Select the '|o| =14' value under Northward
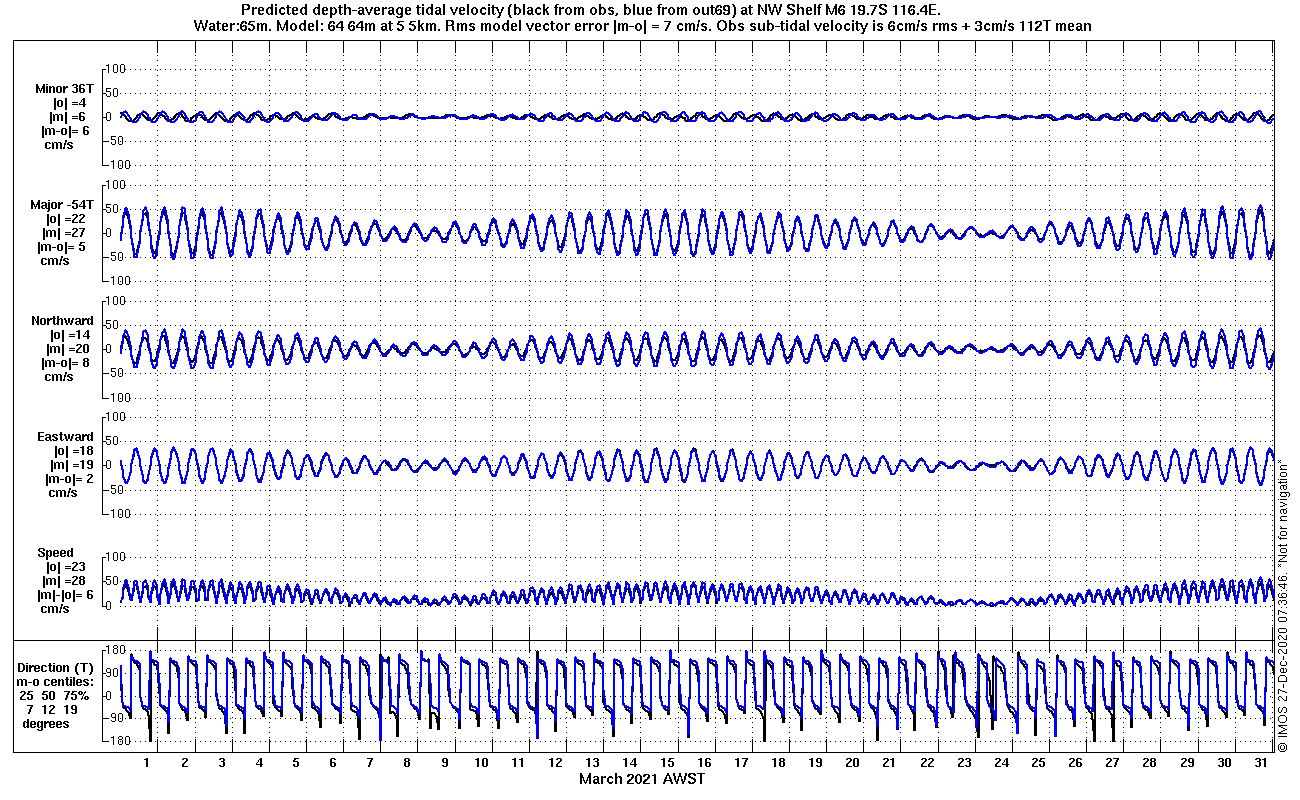Image resolution: width=1300 pixels, height=800 pixels. click(x=70, y=334)
